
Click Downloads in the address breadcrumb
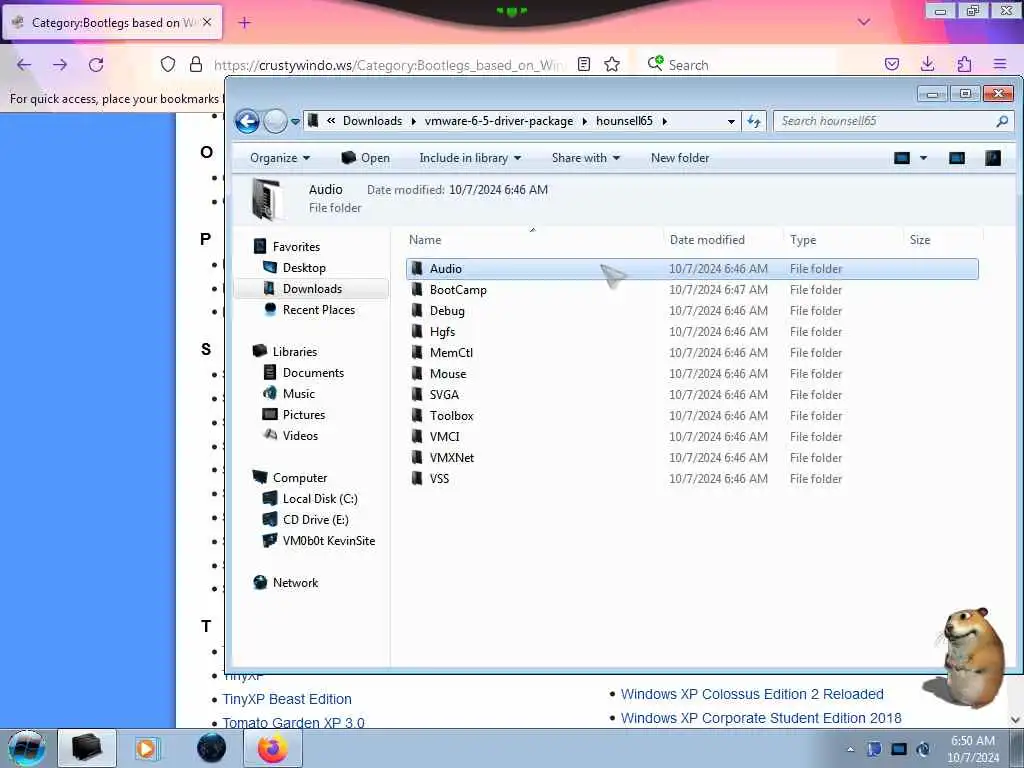(x=372, y=121)
